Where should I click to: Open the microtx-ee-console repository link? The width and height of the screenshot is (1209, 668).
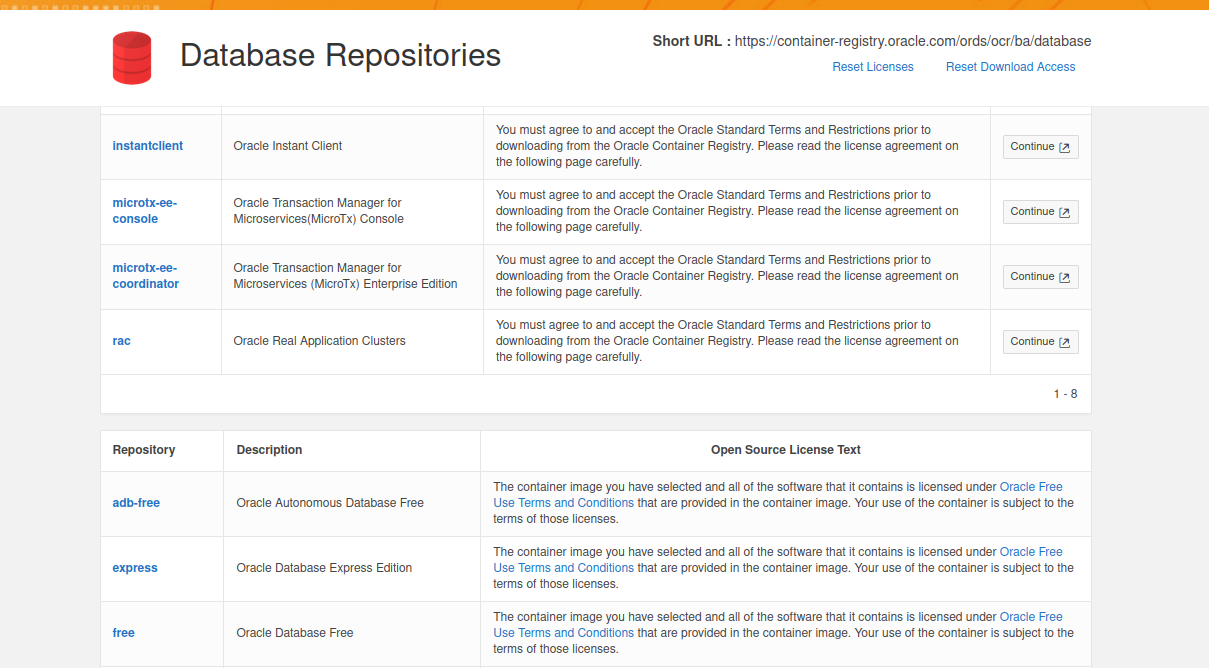[x=144, y=211]
